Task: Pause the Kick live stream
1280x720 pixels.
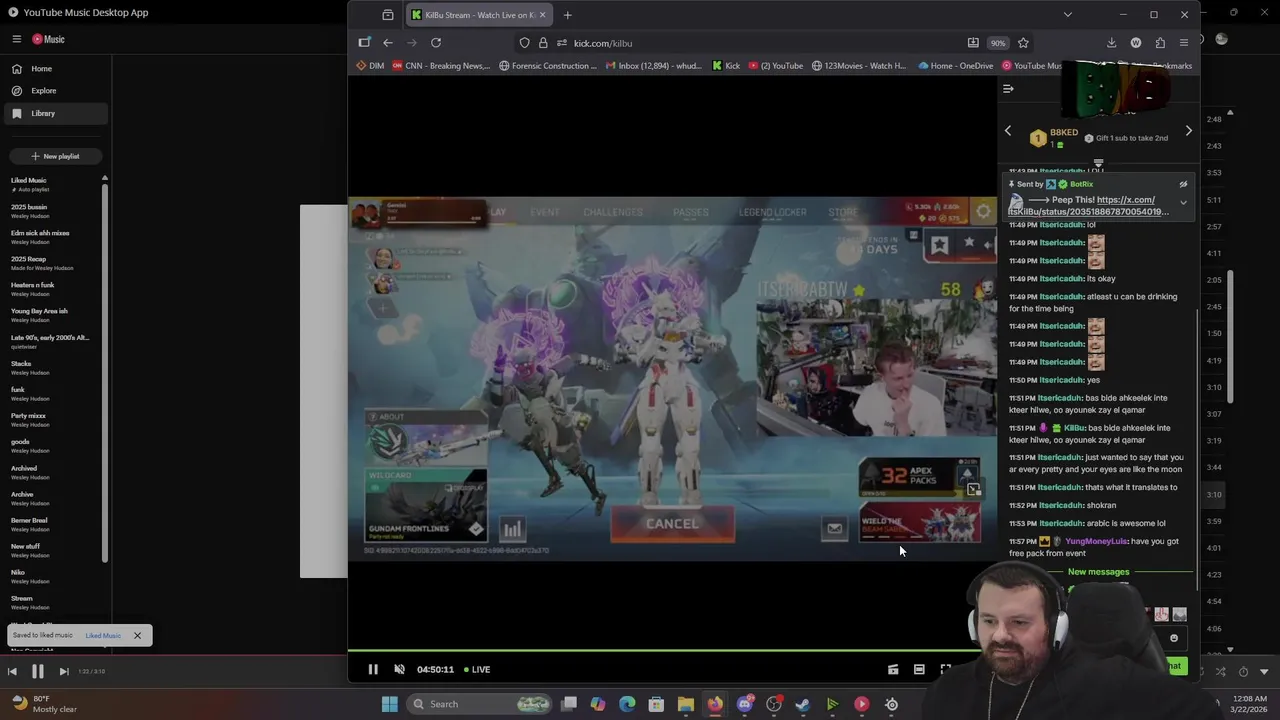Action: 373,669
